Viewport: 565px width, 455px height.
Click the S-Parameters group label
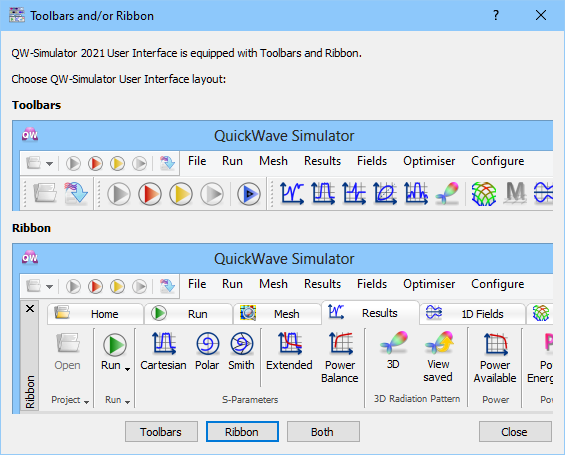point(250,400)
